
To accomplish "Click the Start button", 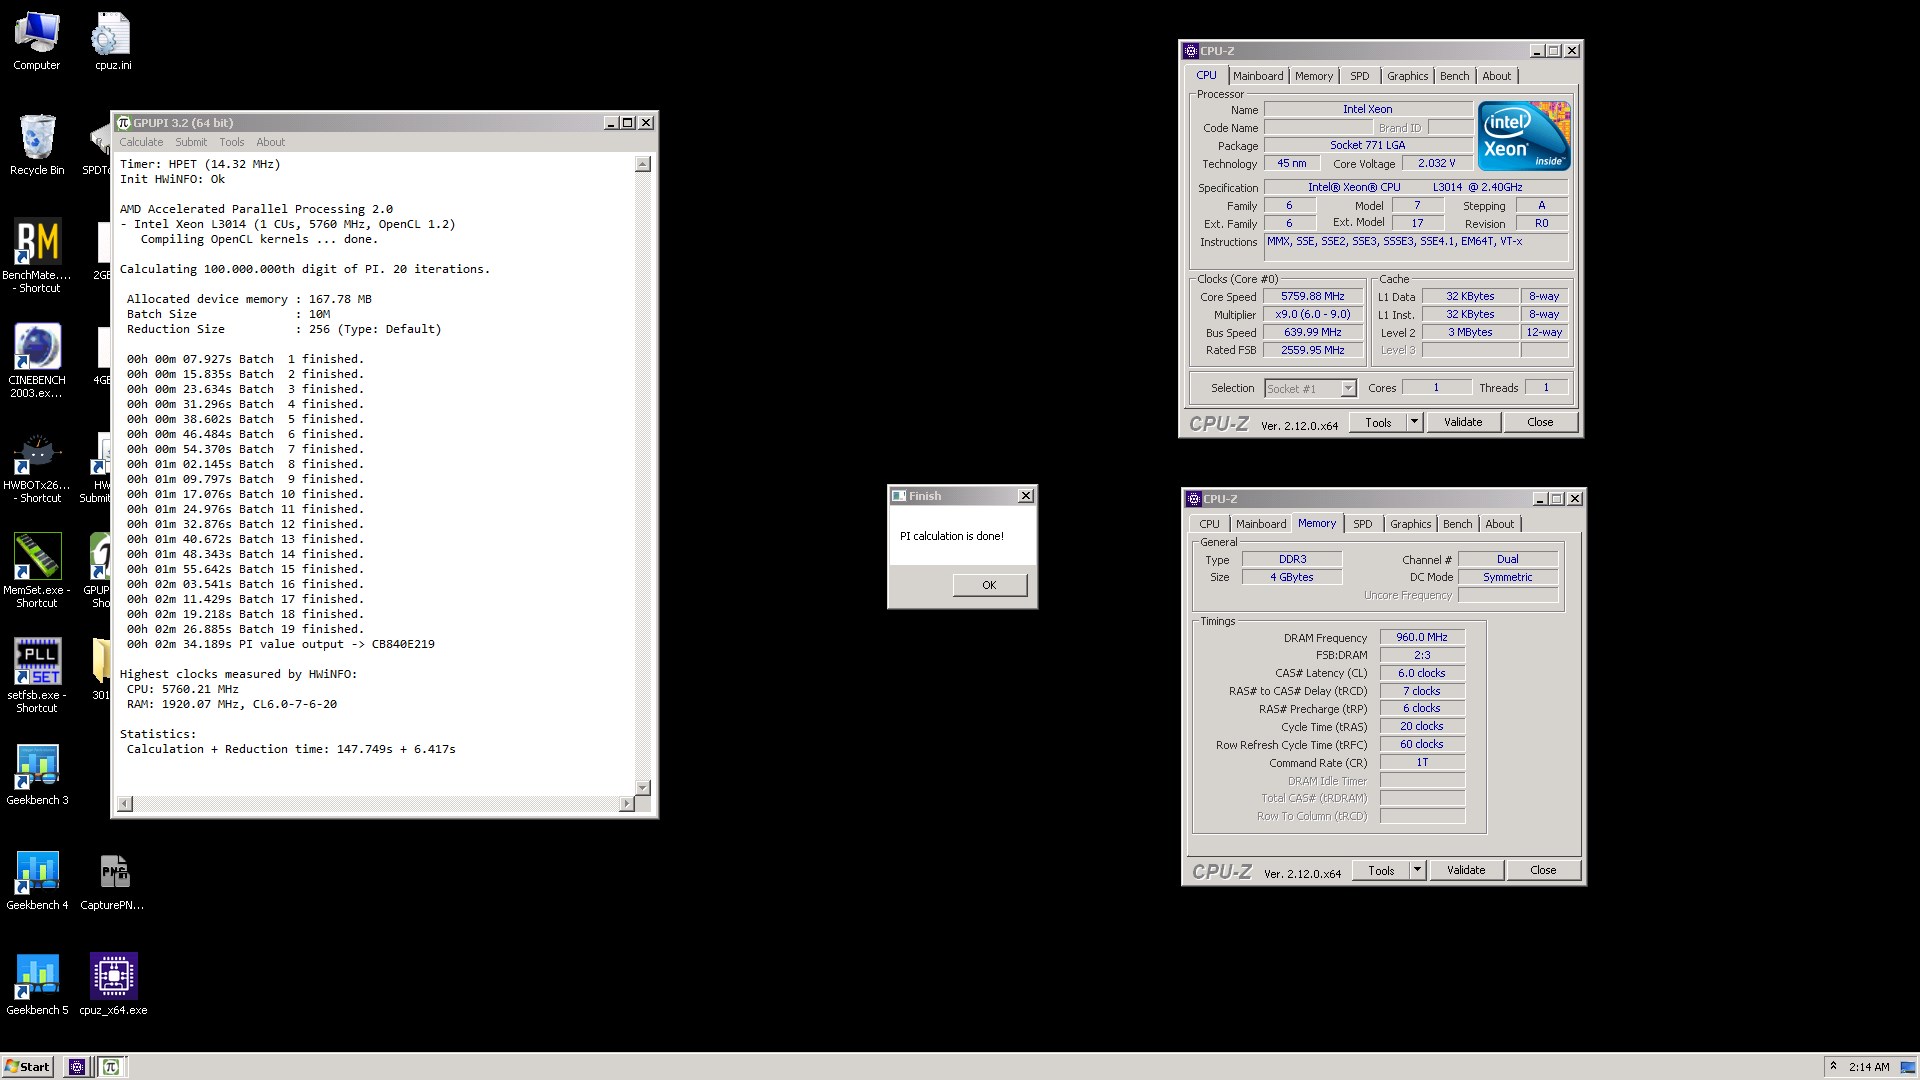I will [27, 1067].
